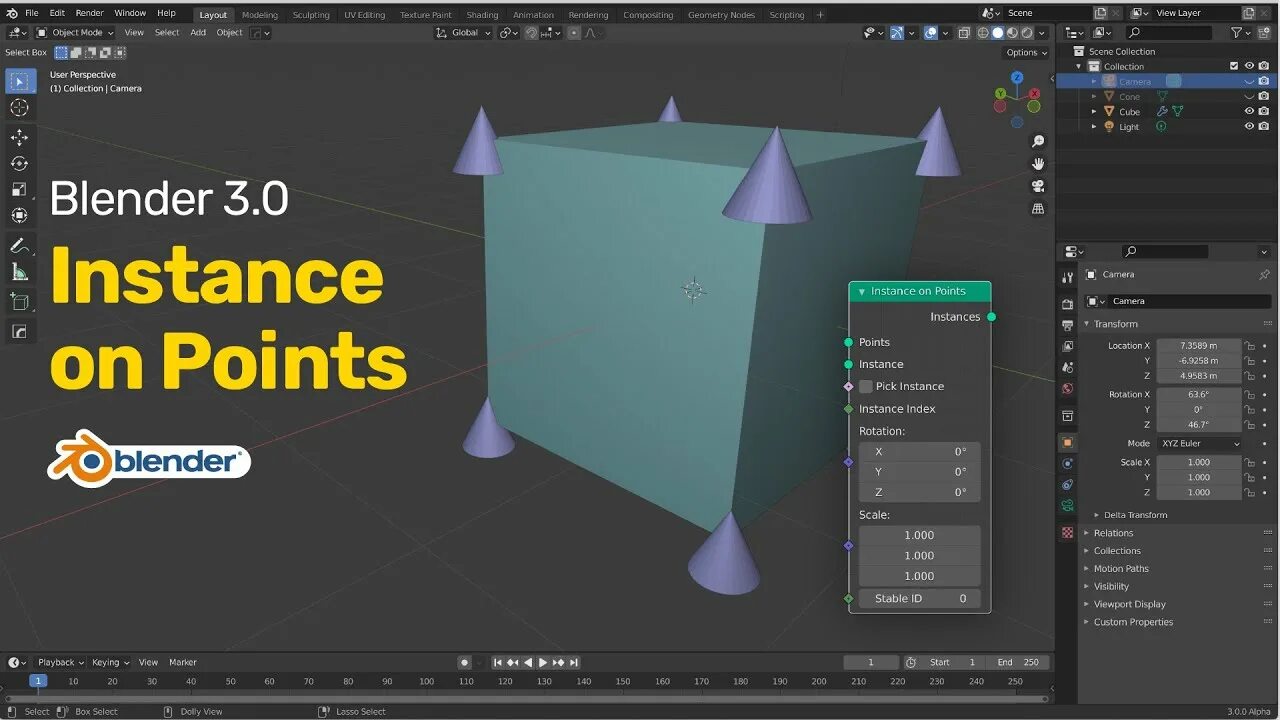Switch to the Geometry Nodes workspace tab

(x=721, y=15)
